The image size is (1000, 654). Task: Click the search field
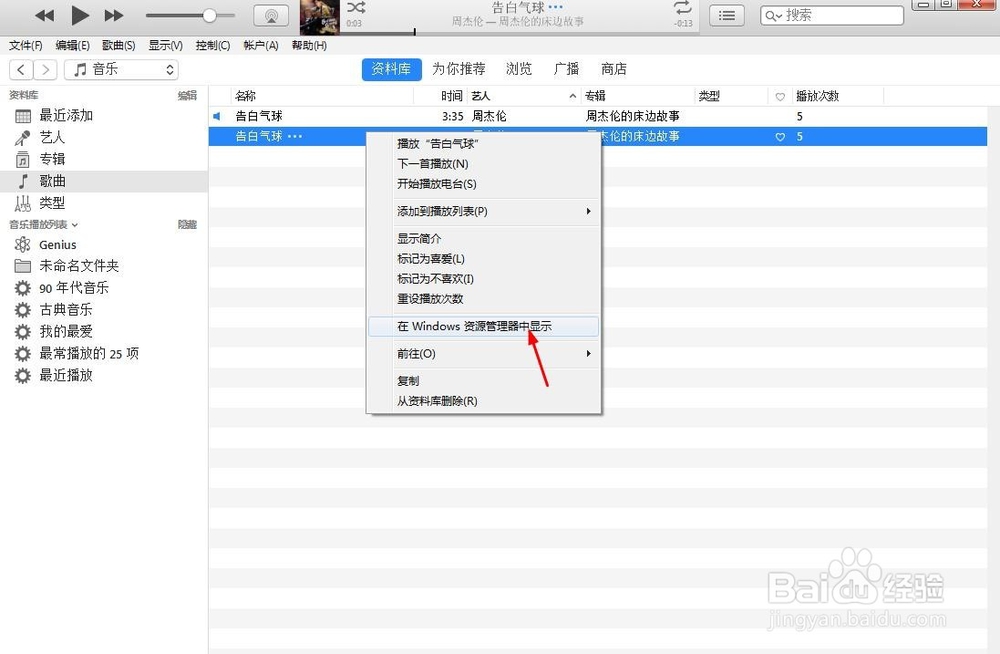(x=832, y=15)
